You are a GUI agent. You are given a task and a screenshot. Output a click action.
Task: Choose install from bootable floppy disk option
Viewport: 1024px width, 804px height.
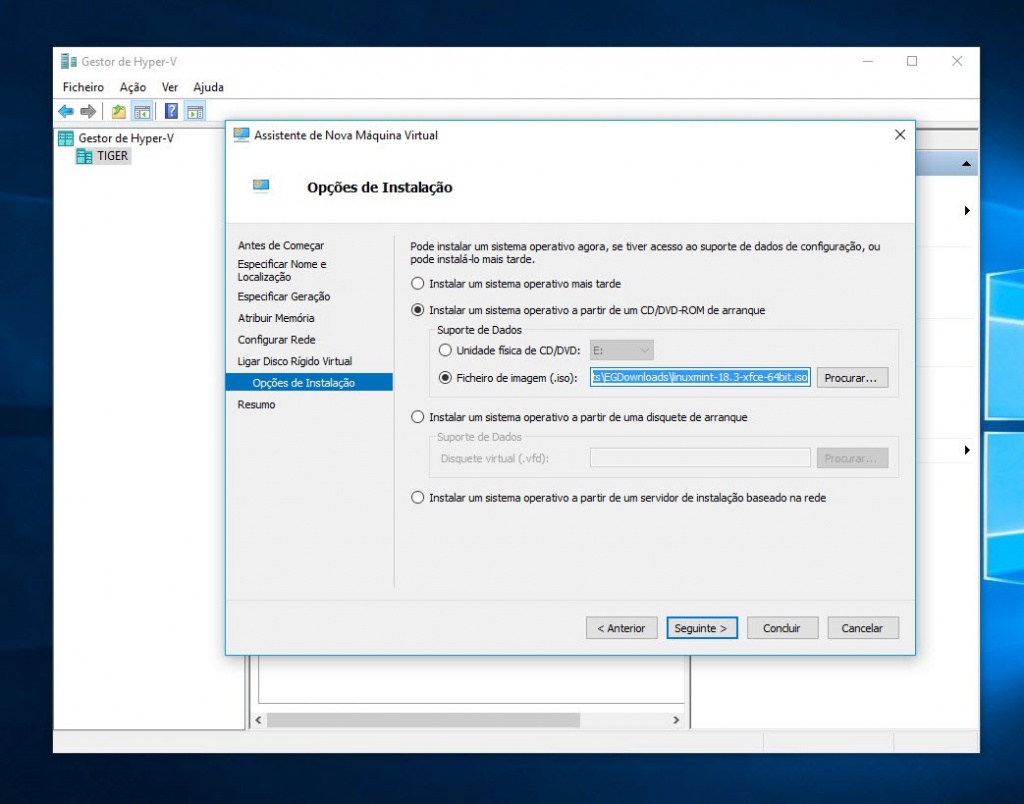click(417, 417)
